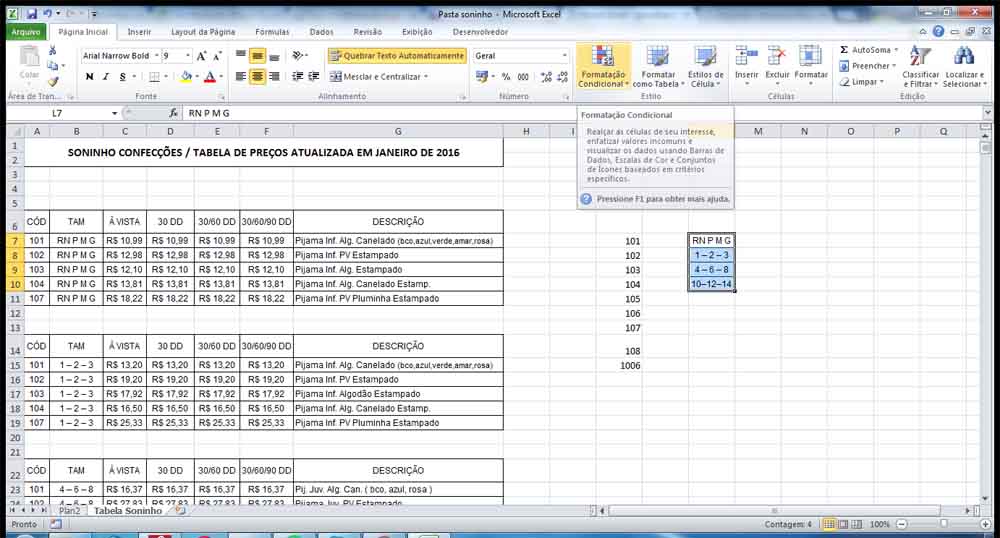
Task: Click the Undo icon in quick access toolbar
Action: pos(47,13)
